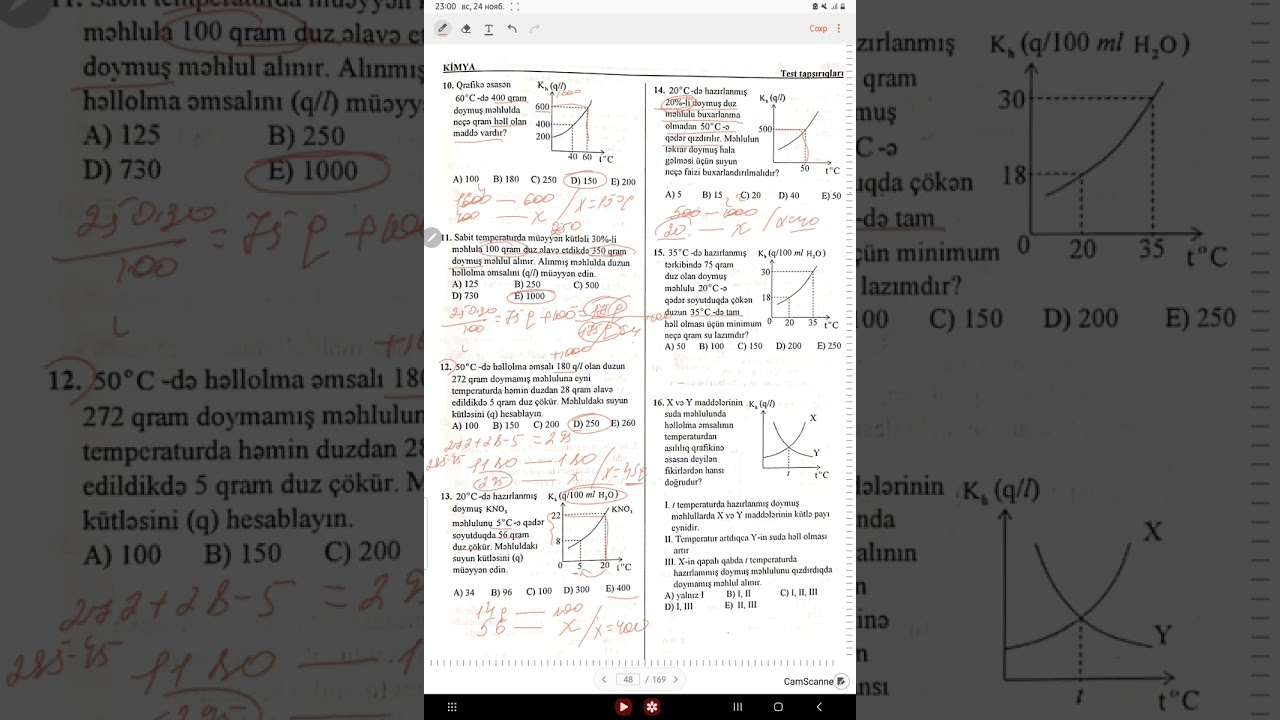
Task: Tap the total page count '/ 169'
Action: coord(656,679)
